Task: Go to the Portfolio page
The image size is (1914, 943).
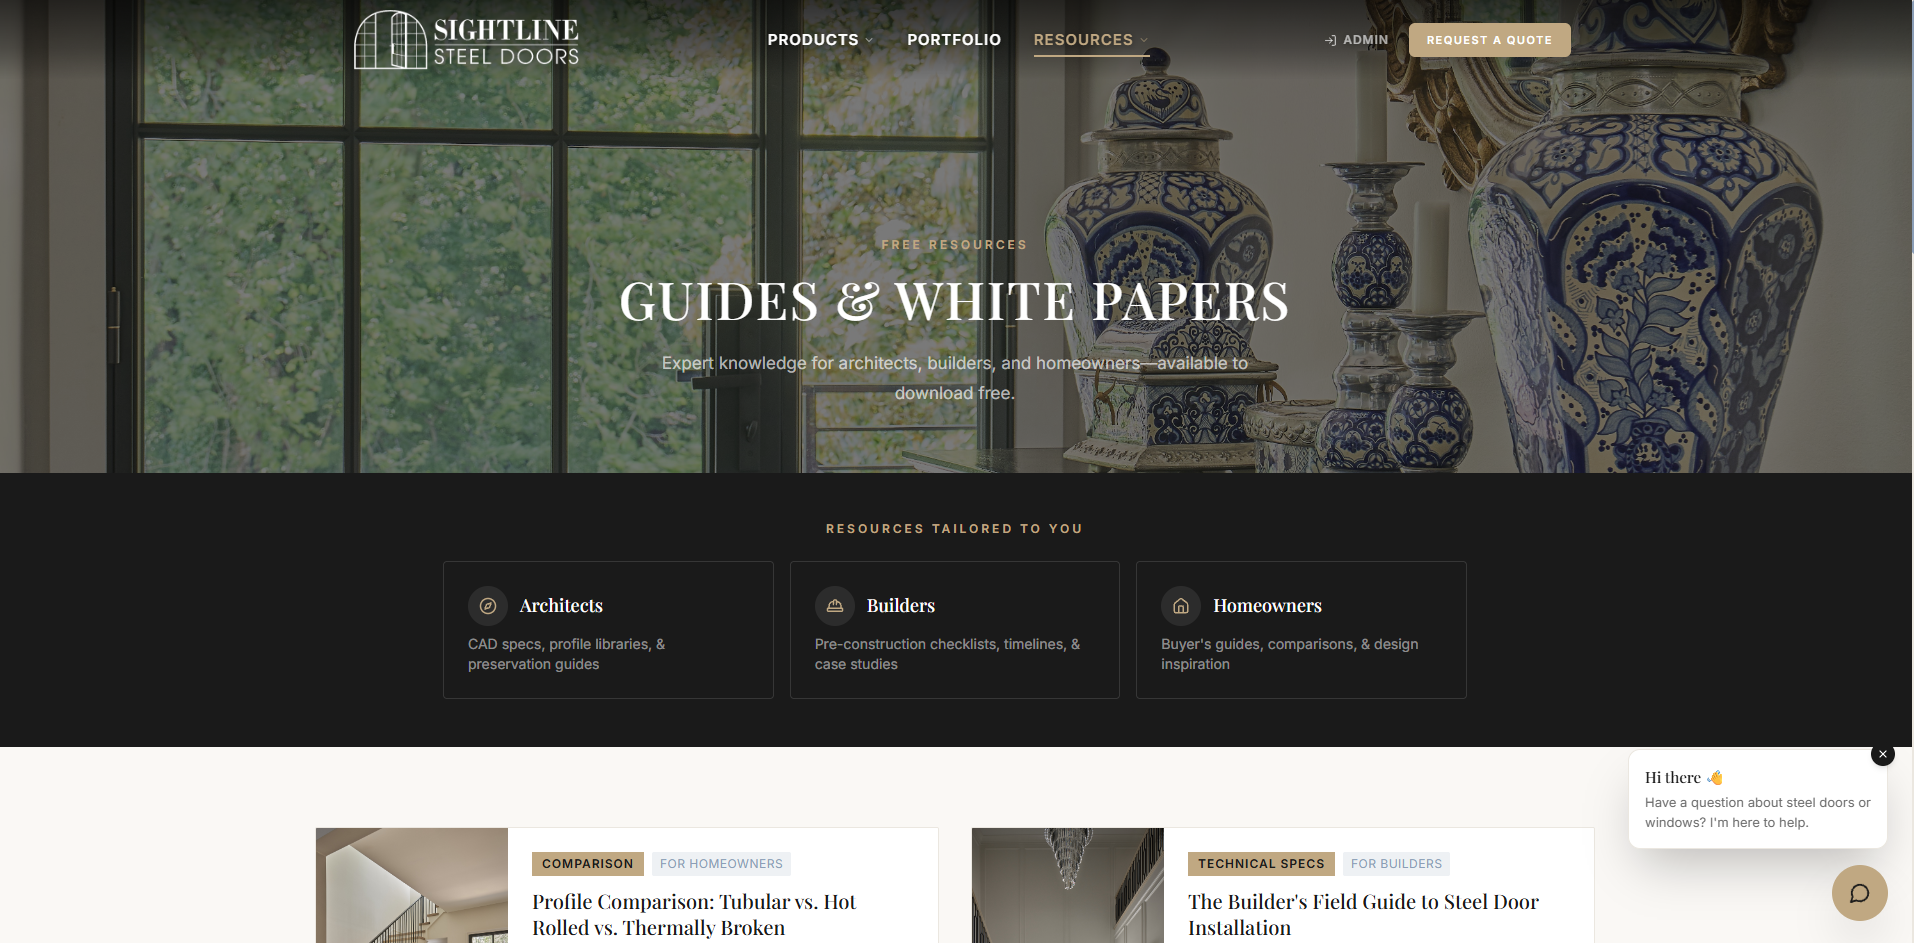Action: [954, 40]
